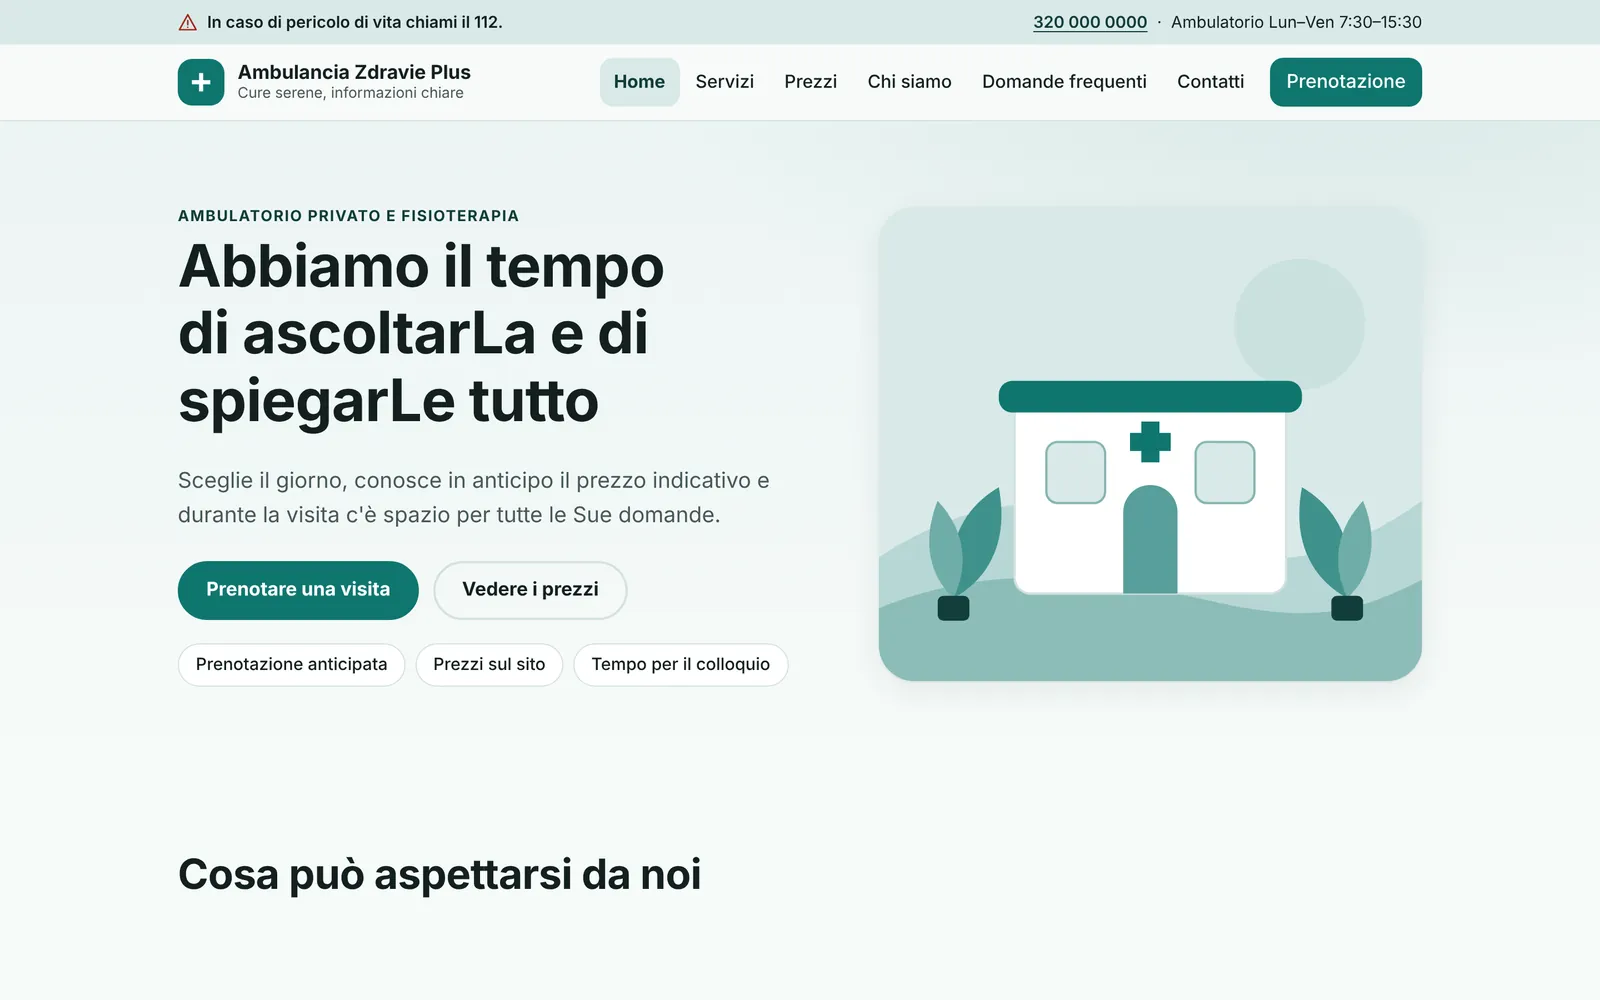Click the Cosa può aspettarsi da noi heading

tap(440, 875)
